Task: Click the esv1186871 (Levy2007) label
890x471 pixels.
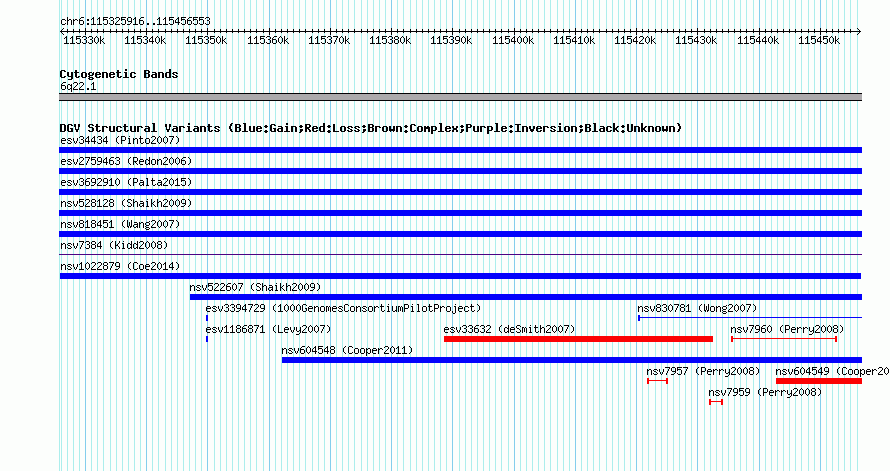Action: click(268, 329)
